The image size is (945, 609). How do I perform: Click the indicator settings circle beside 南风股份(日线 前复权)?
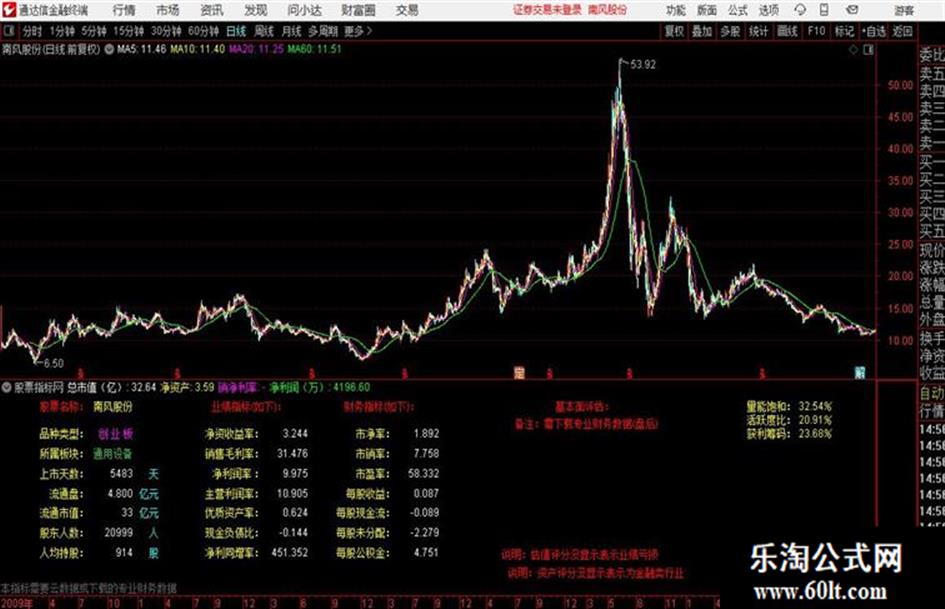[109, 49]
